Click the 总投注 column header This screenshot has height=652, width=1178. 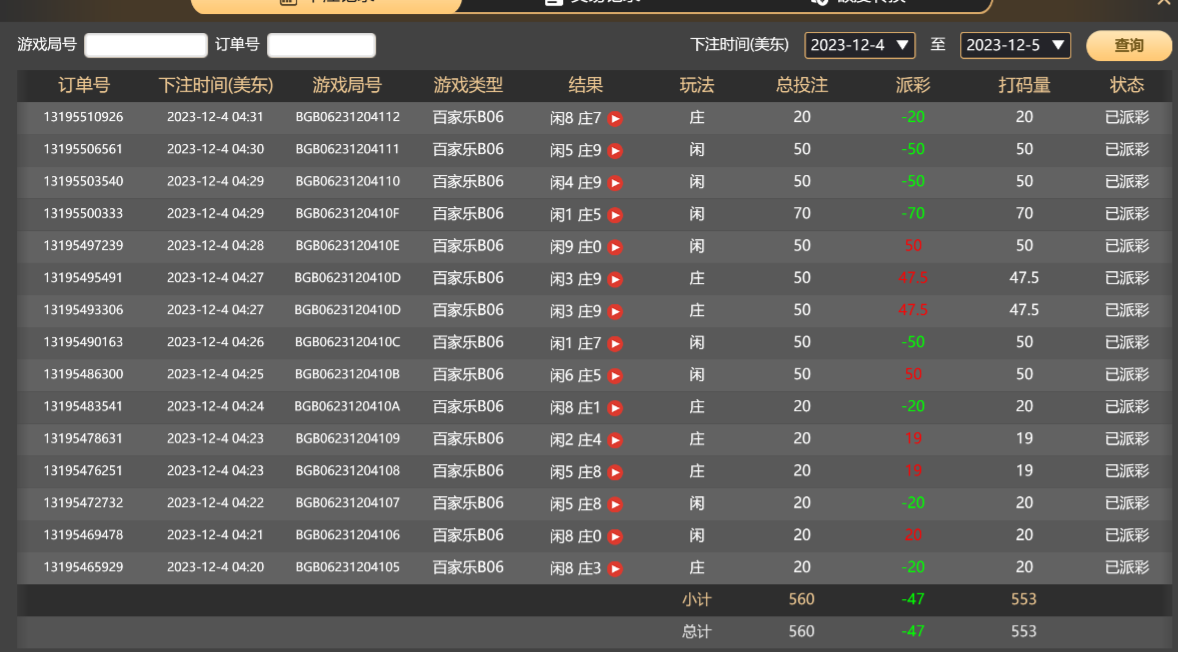[802, 86]
